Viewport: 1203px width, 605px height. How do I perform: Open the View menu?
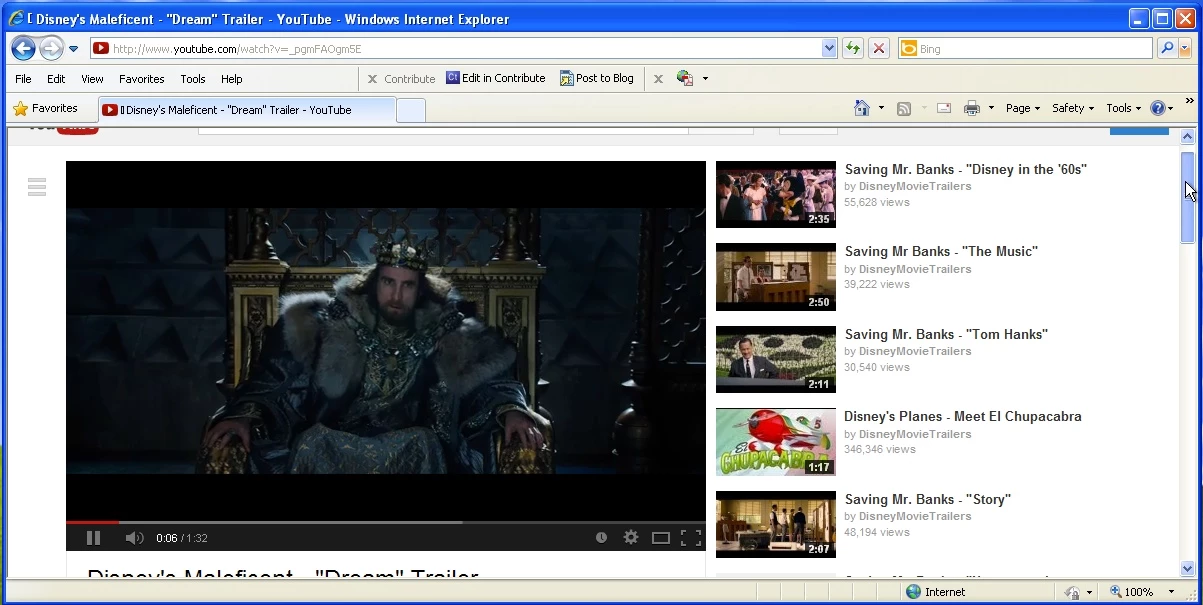pos(92,79)
